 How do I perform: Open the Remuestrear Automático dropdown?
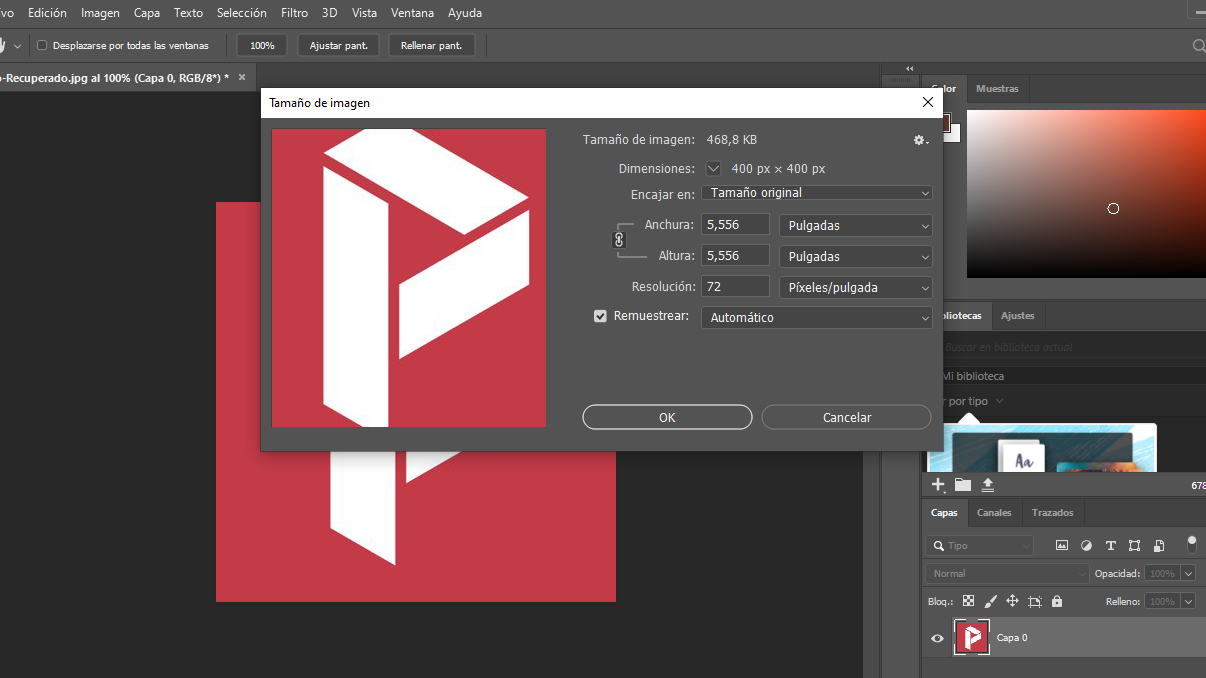point(817,317)
